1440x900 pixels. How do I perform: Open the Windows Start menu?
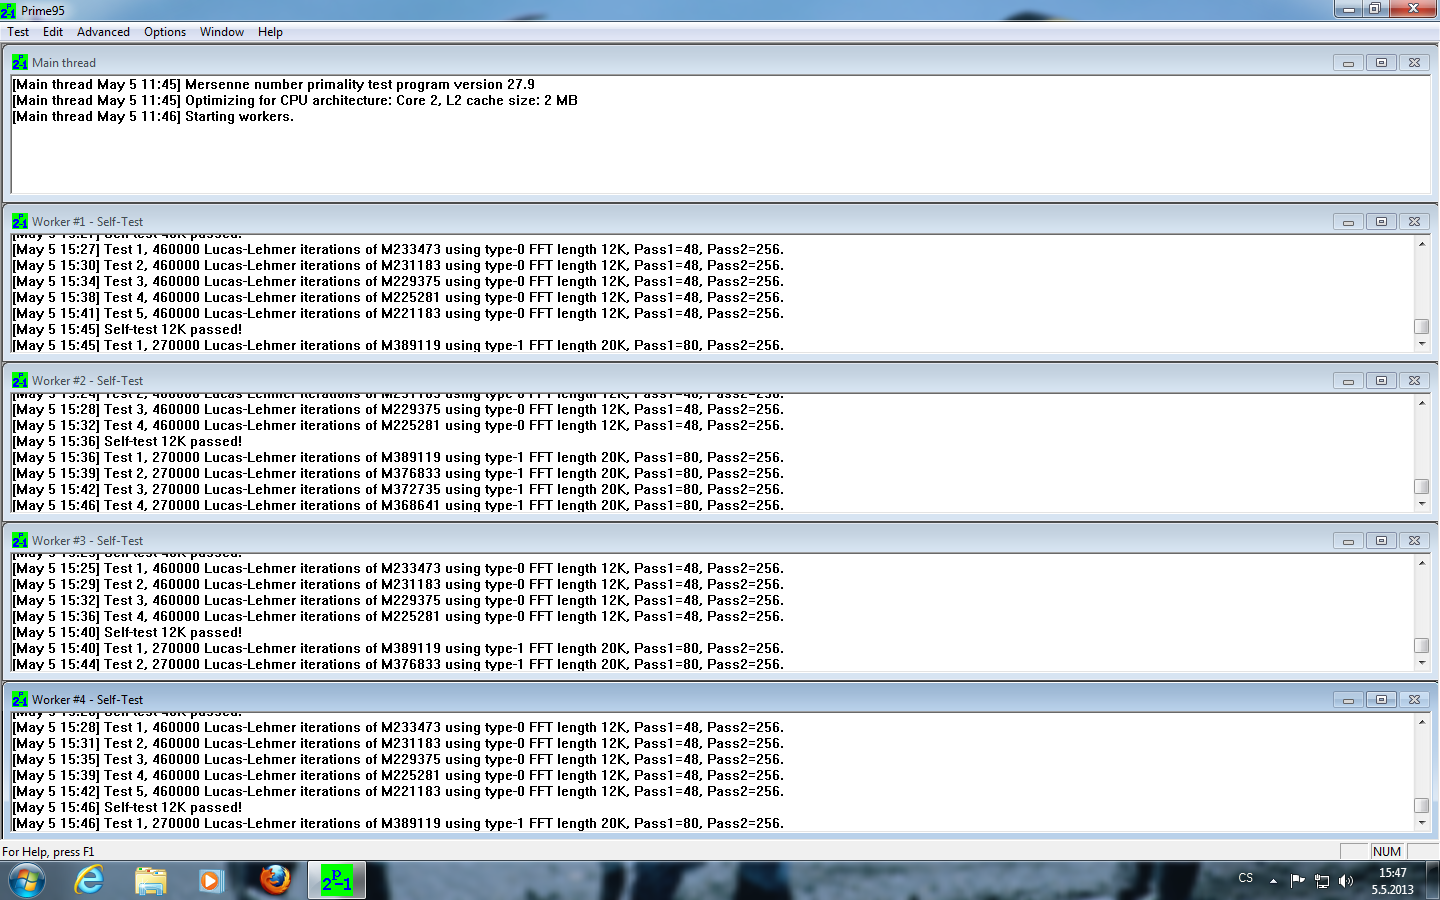point(27,880)
